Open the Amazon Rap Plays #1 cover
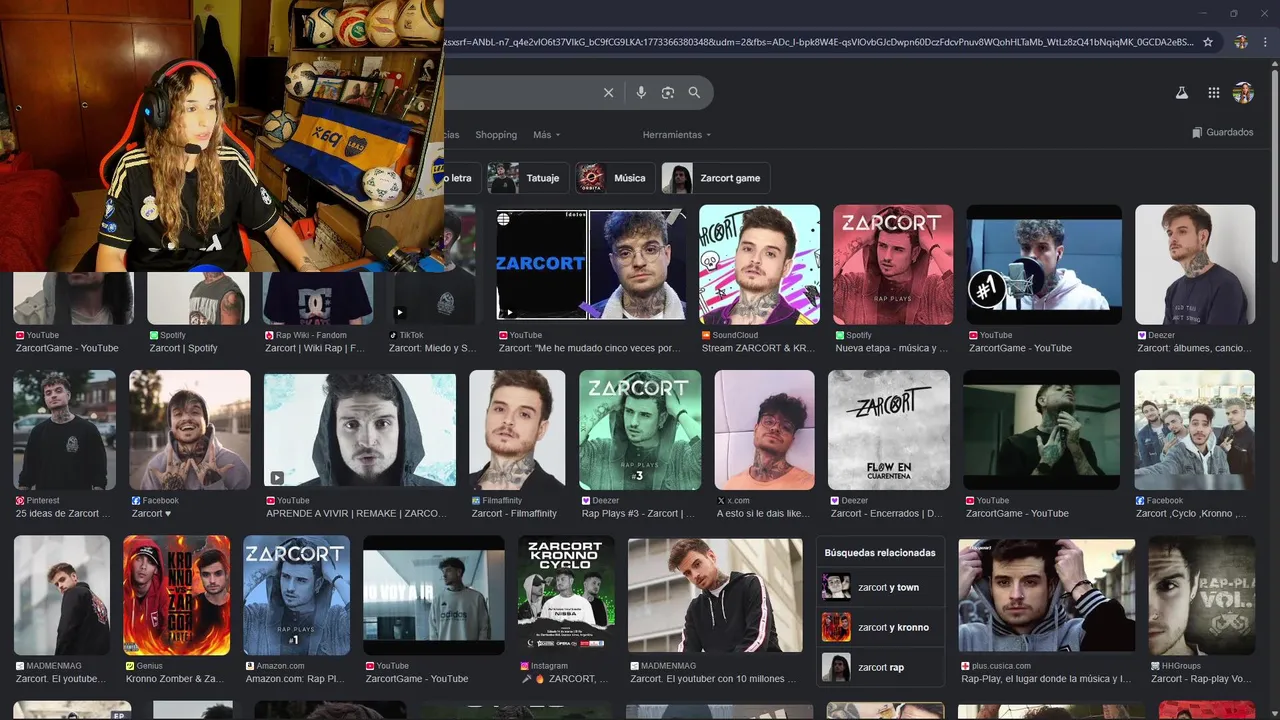 [297, 595]
